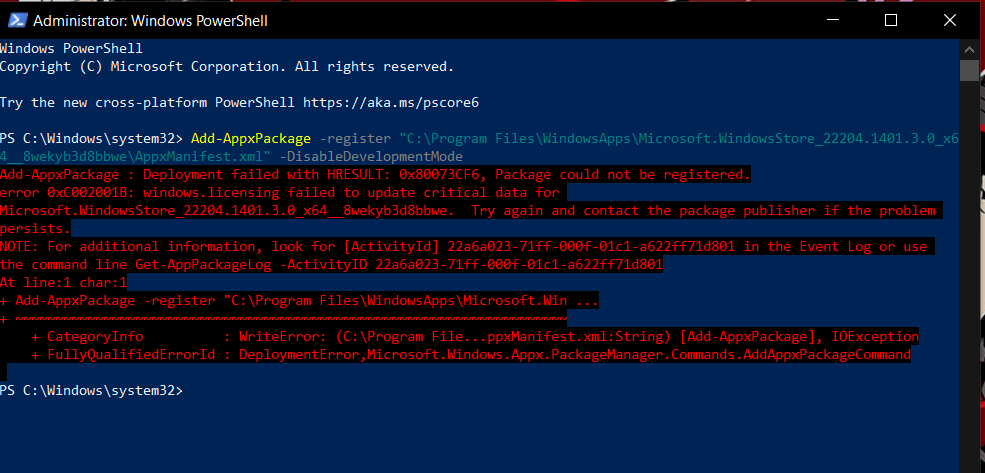This screenshot has height=473, width=985.
Task: Click the Copyright Microsoft Corporation line
Action: pos(227,67)
